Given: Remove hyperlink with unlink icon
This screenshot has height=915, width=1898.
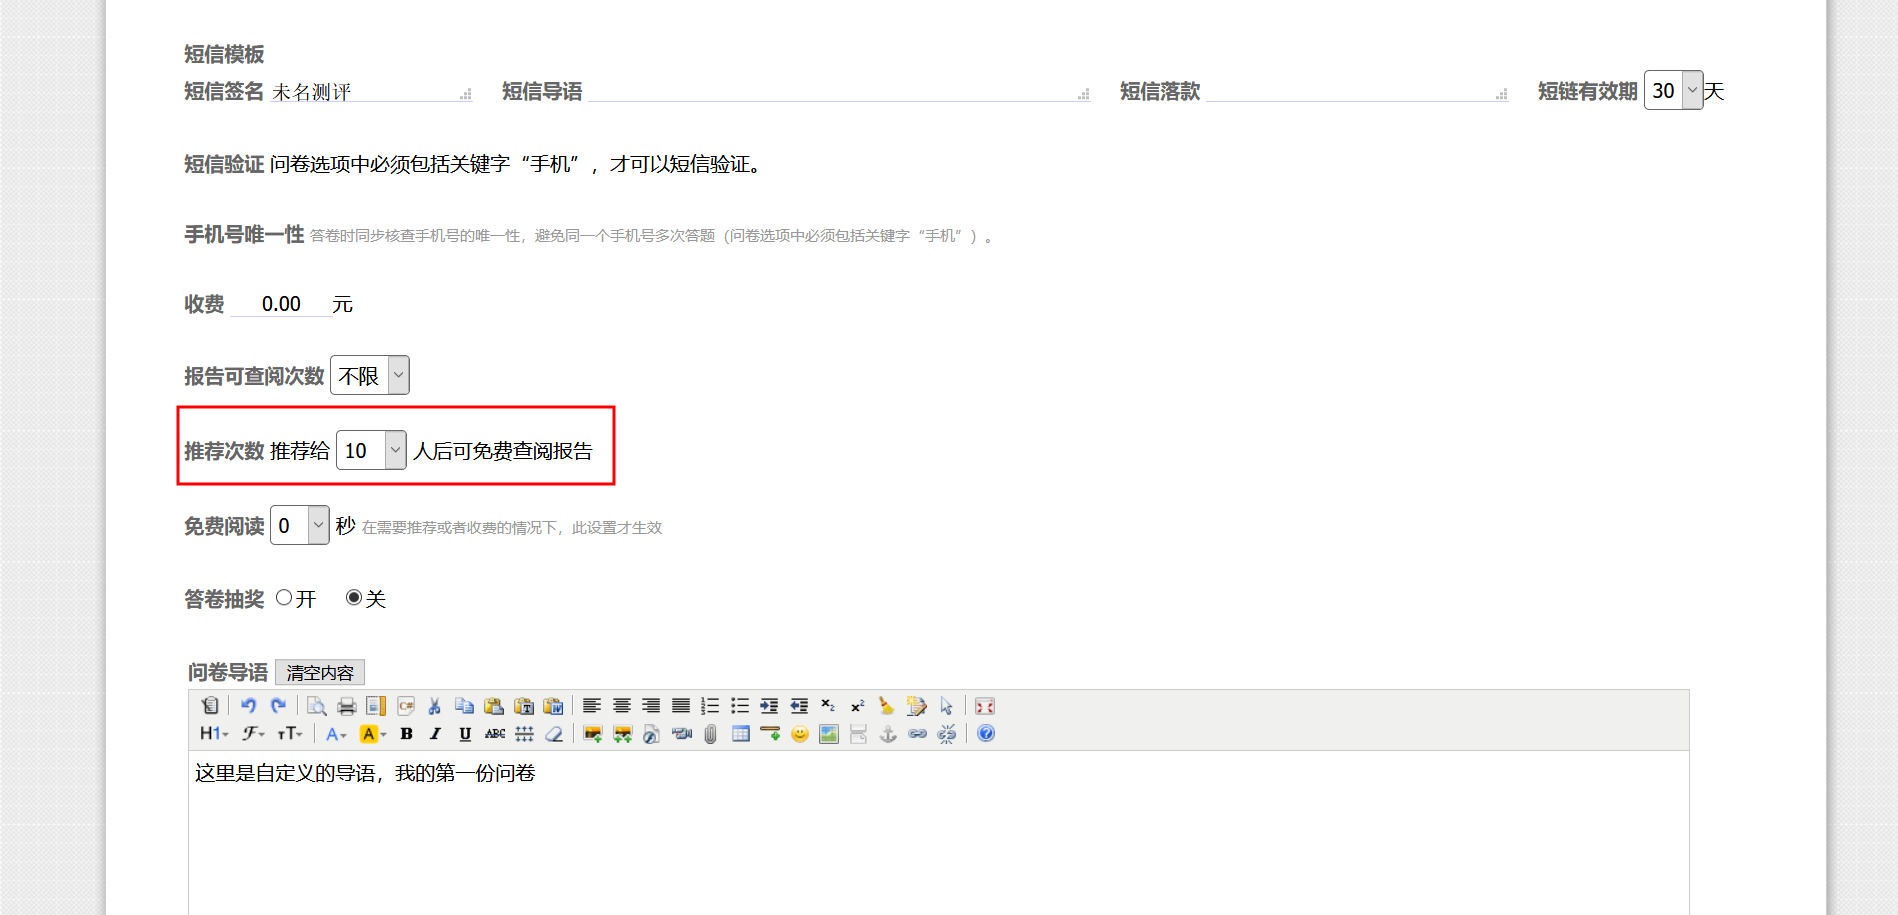Looking at the screenshot, I should tap(947, 734).
